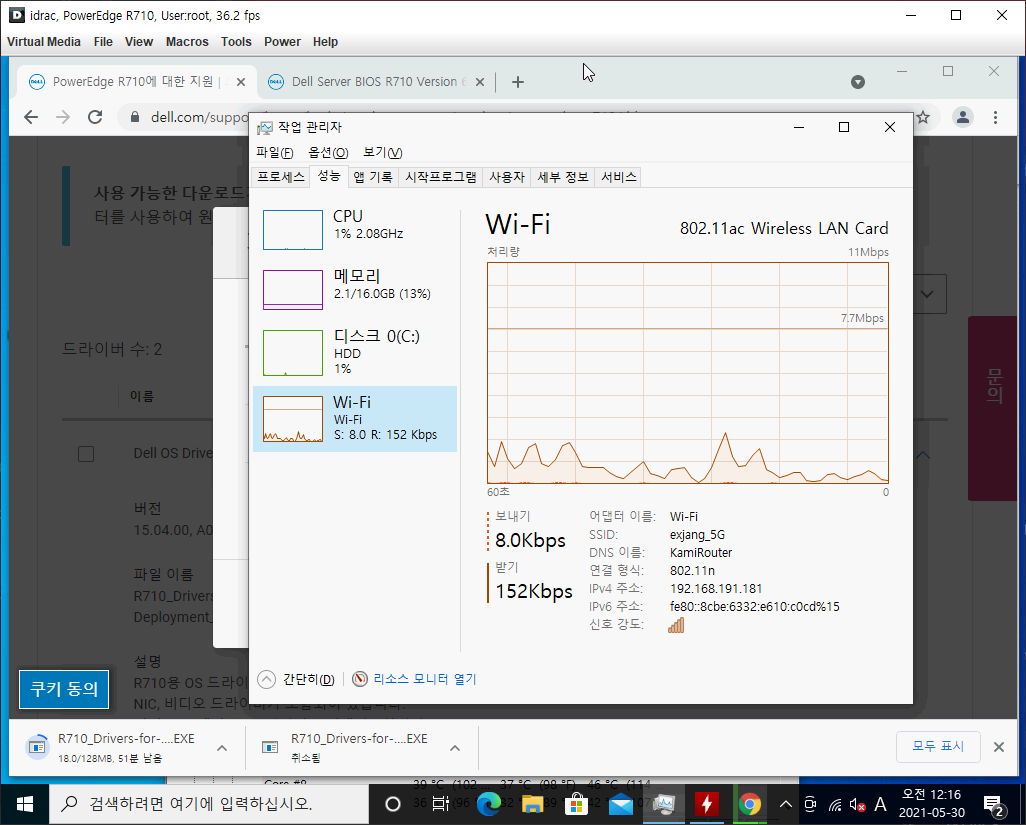Viewport: 1026px width, 825px height.
Task: Show hidden system tray icons
Action: coord(786,804)
